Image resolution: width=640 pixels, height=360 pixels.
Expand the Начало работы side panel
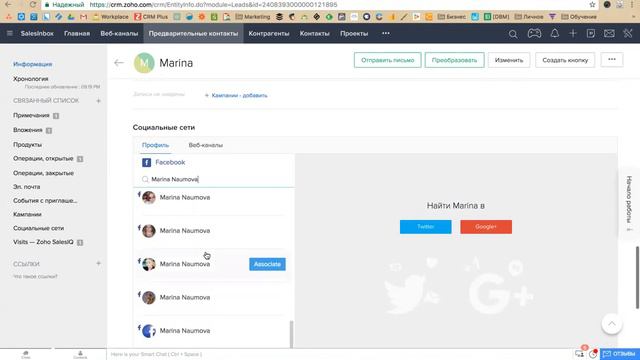pos(629,203)
